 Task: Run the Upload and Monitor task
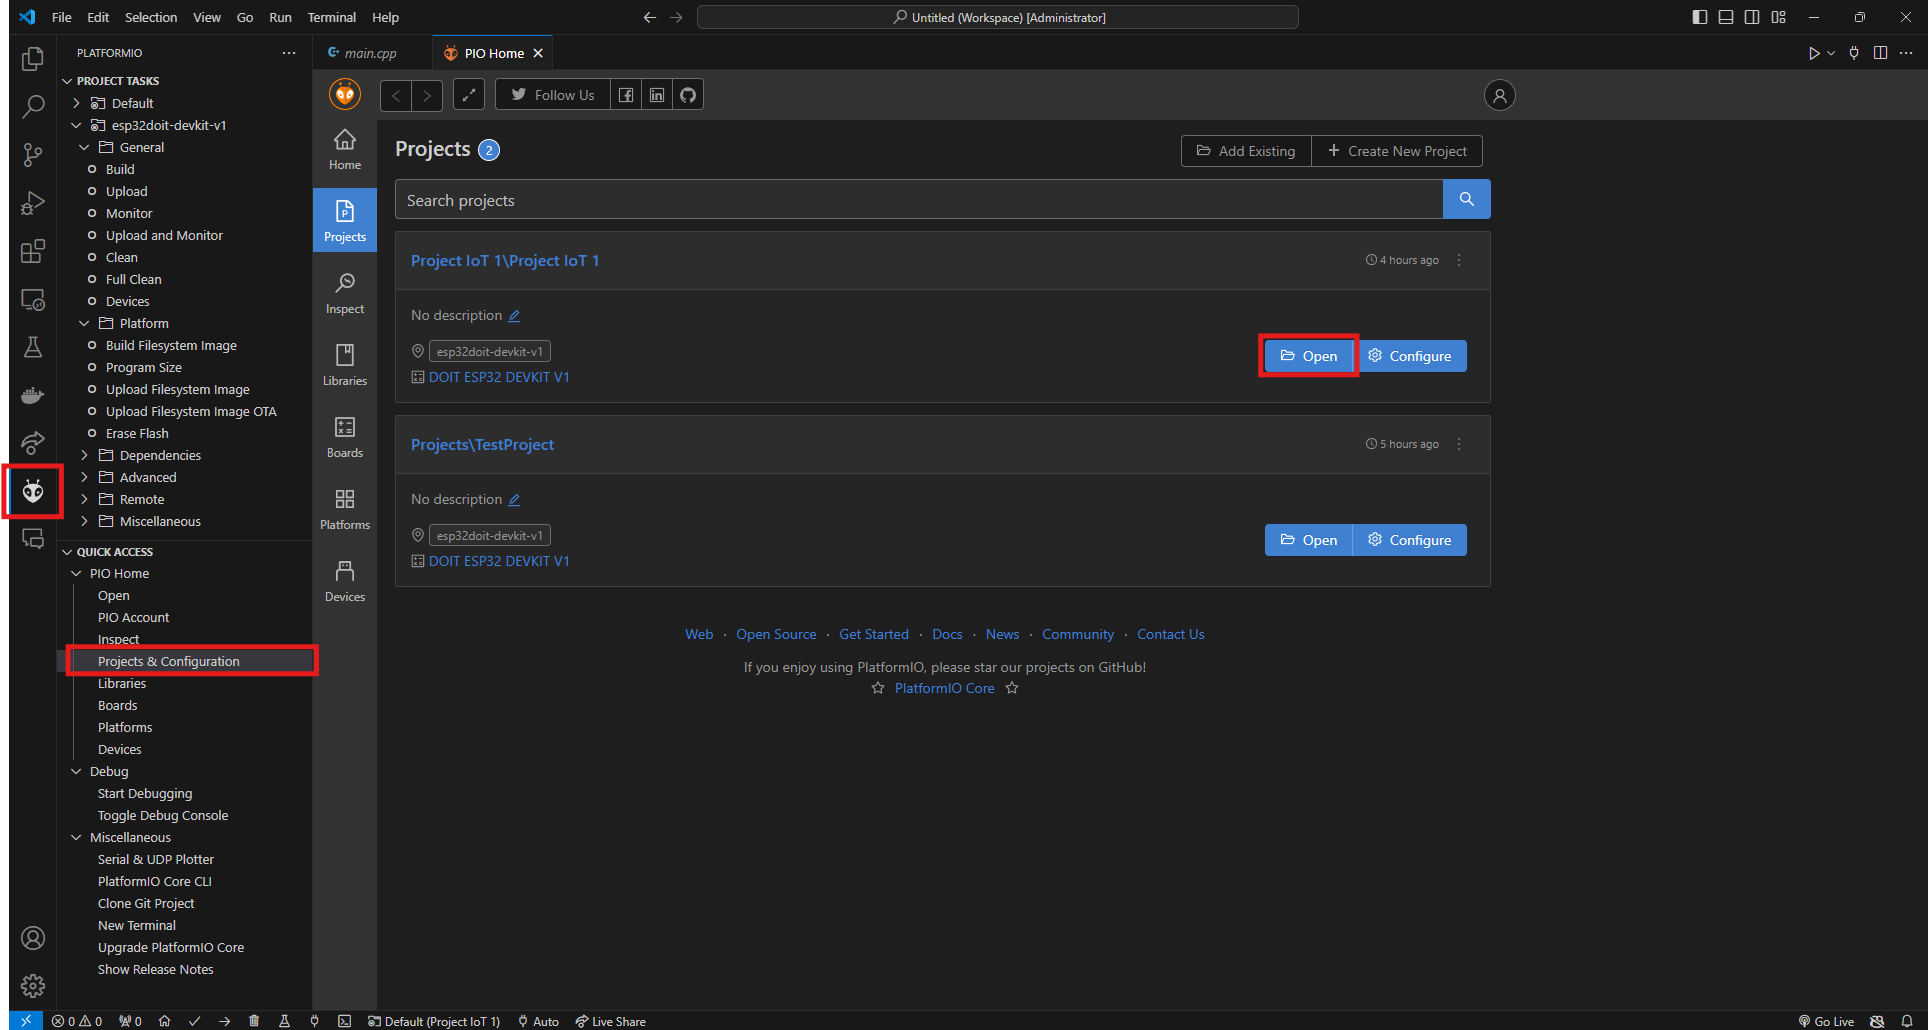164,235
